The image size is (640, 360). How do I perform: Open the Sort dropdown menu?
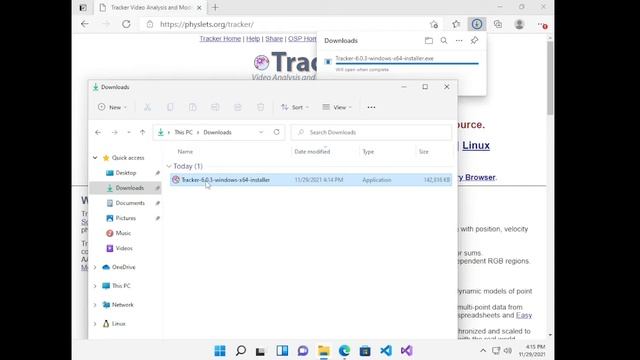click(295, 107)
